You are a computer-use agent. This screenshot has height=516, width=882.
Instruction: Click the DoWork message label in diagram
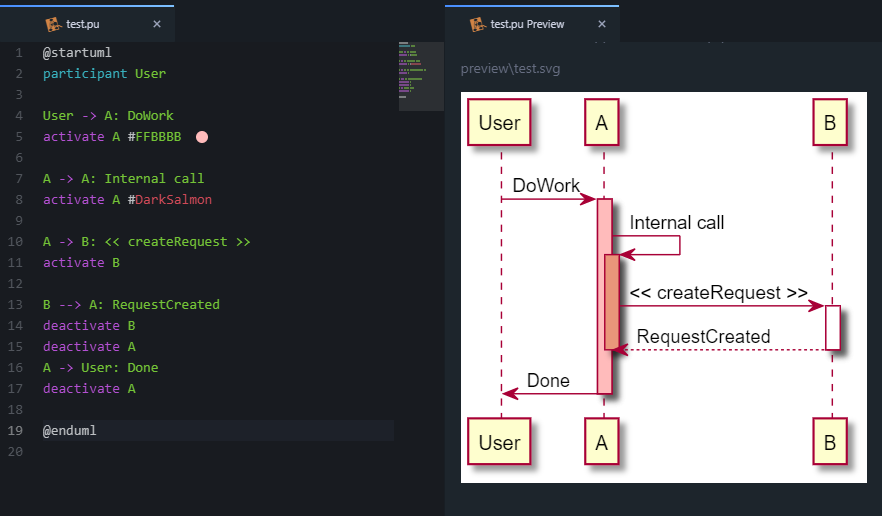(546, 185)
